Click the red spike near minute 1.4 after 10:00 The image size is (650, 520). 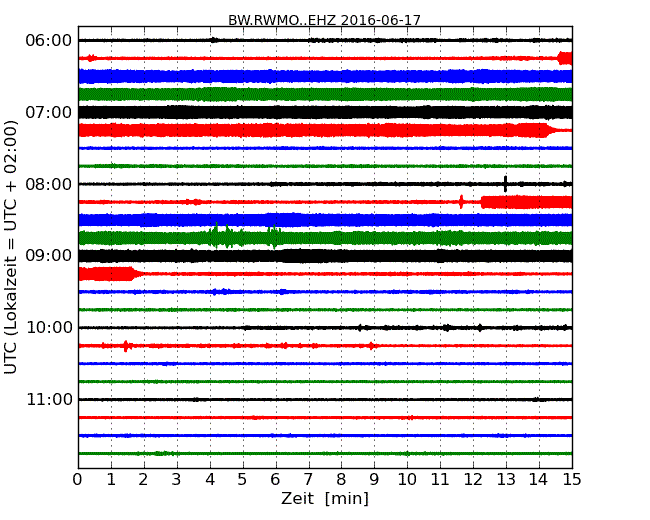[126, 346]
